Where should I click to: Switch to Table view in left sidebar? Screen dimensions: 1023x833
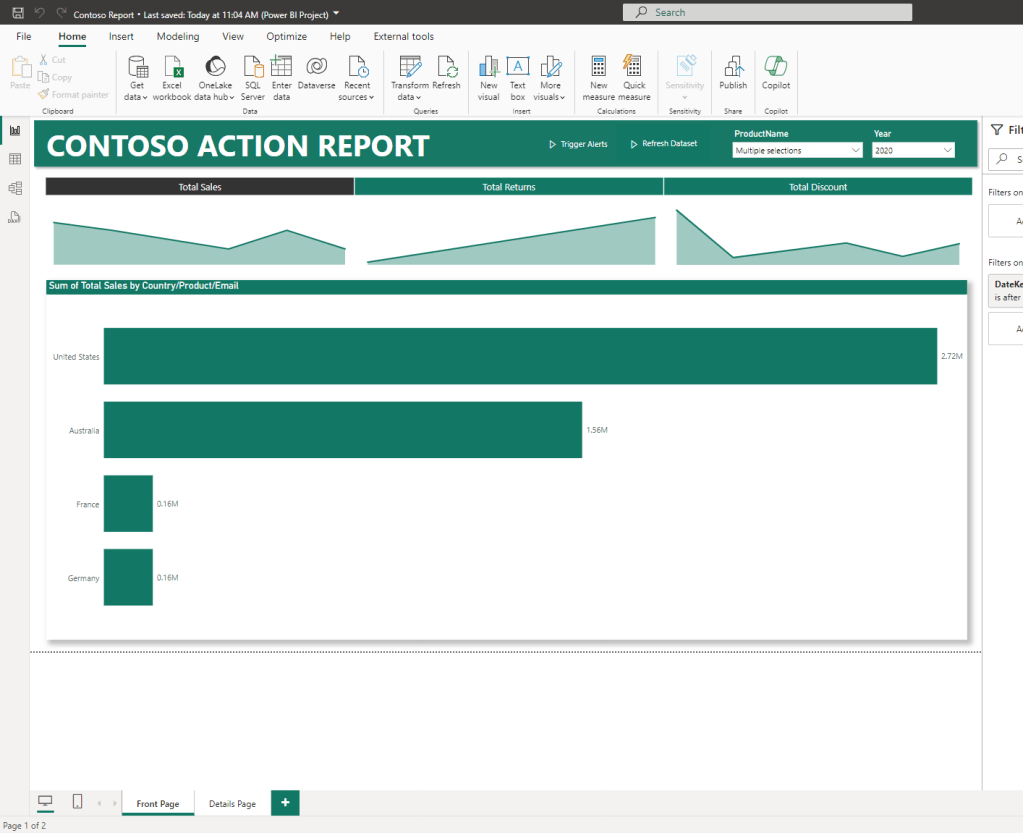pyautogui.click(x=15, y=159)
